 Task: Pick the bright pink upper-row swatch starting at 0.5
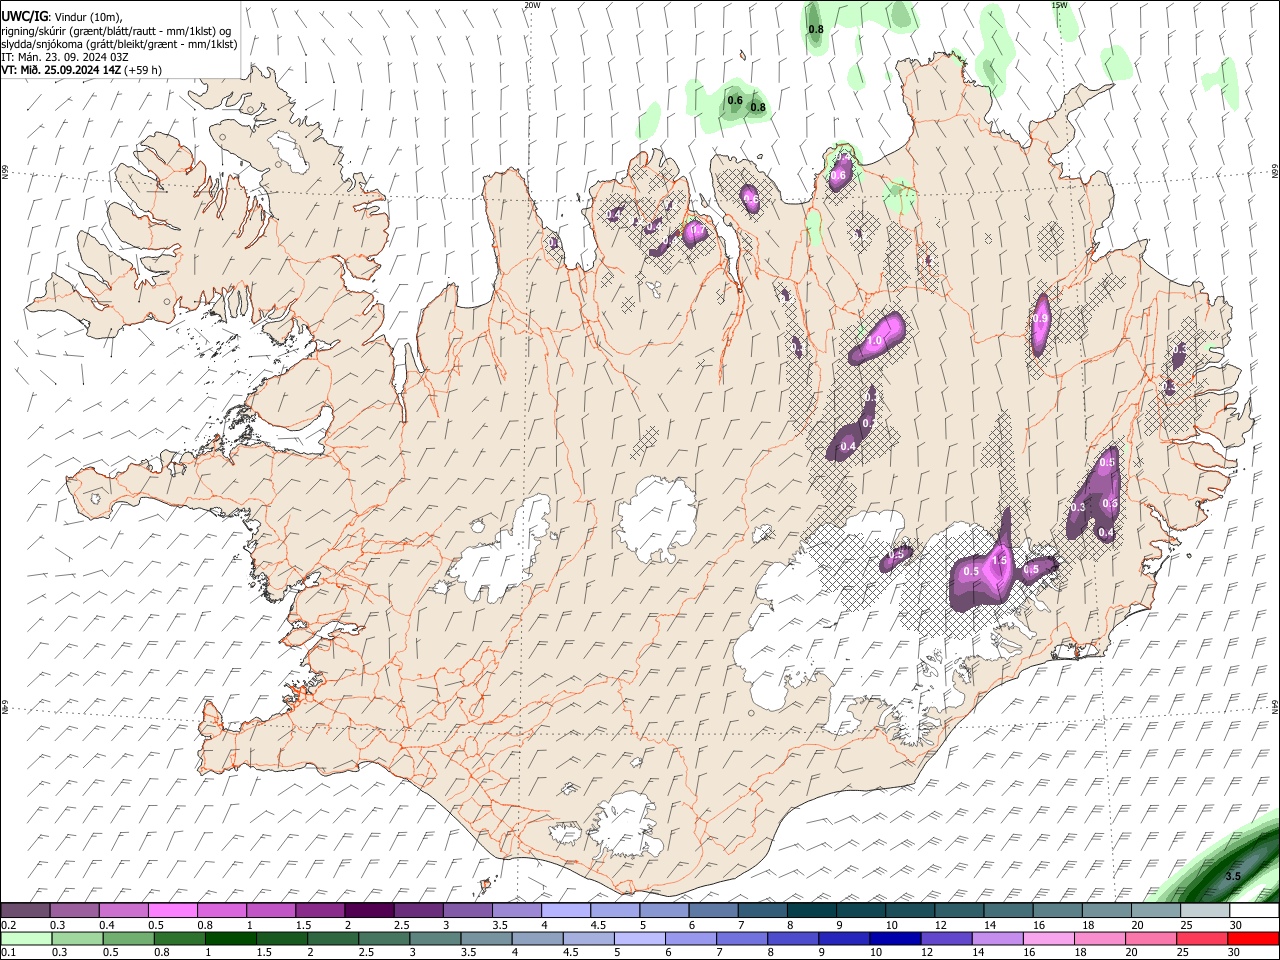click(x=172, y=910)
